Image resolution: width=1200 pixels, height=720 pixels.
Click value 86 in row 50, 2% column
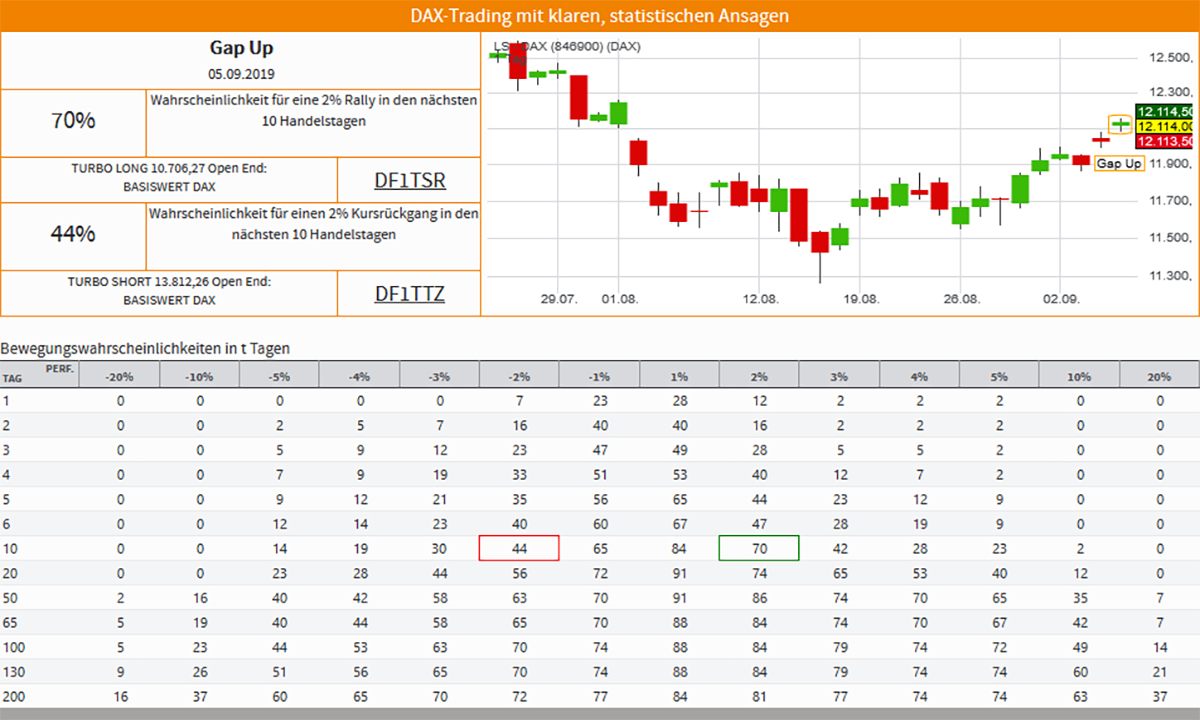tap(759, 597)
